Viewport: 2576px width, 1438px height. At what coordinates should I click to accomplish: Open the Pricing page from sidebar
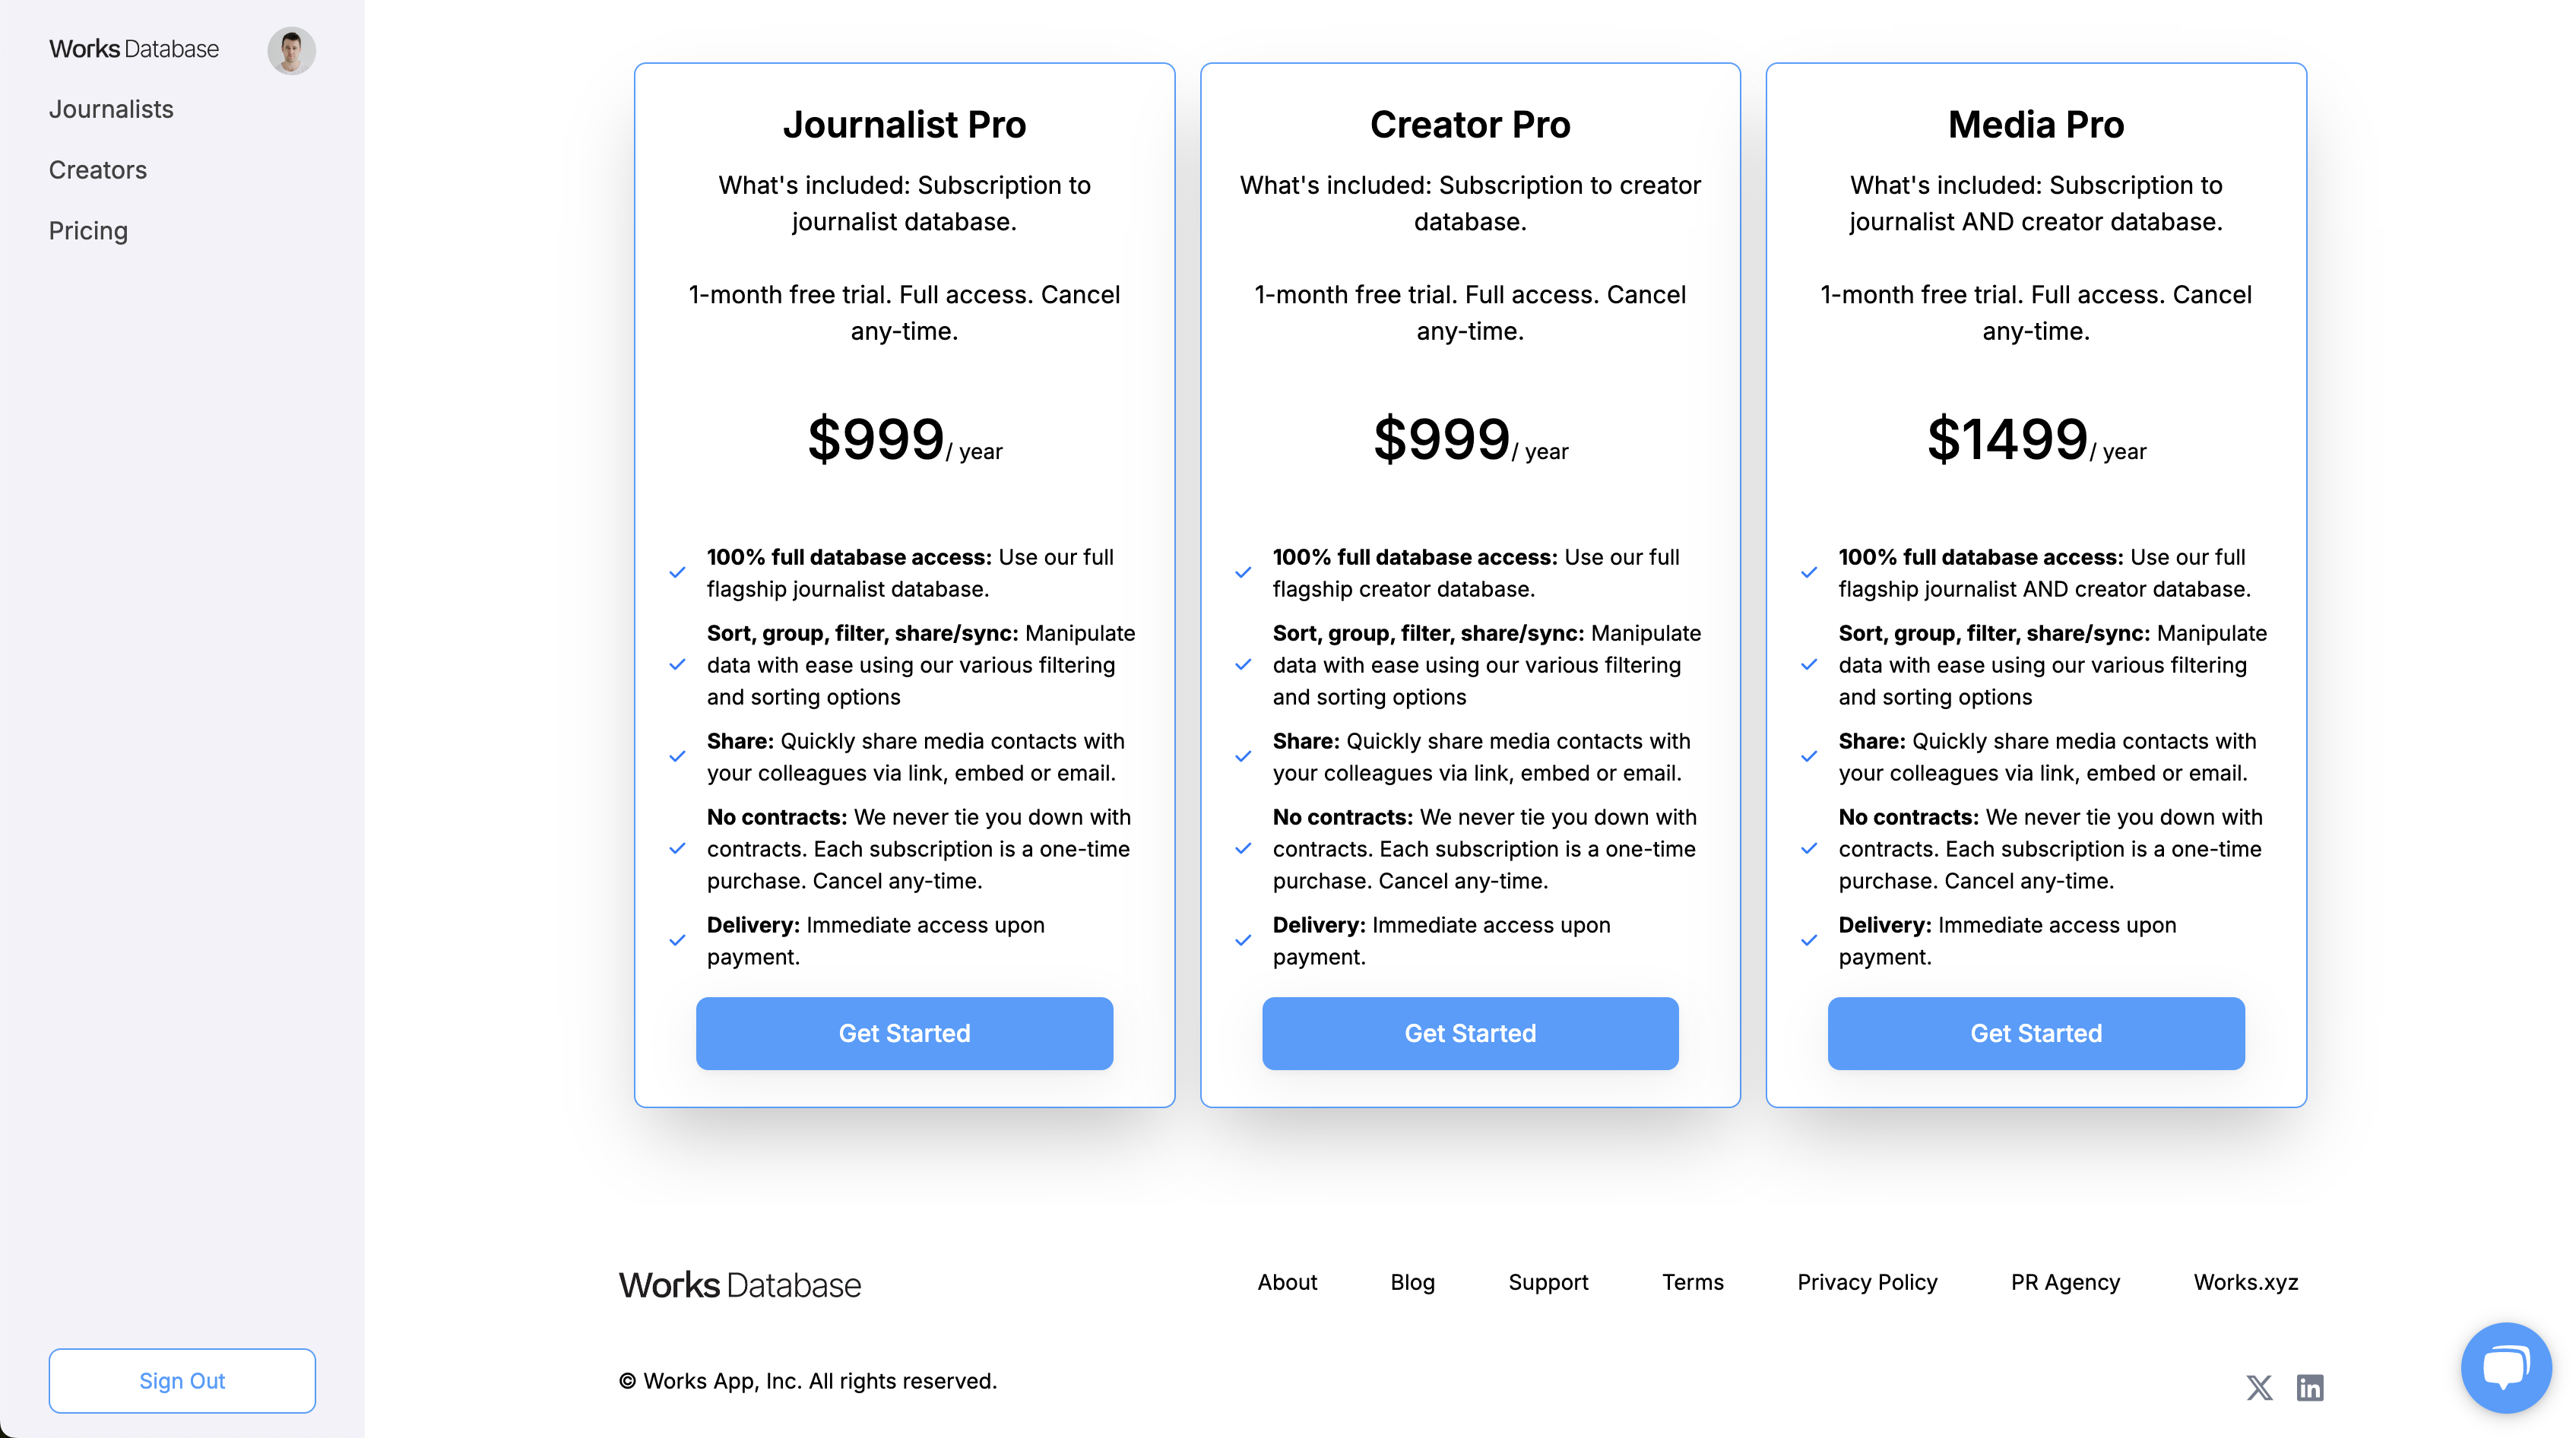click(88, 230)
